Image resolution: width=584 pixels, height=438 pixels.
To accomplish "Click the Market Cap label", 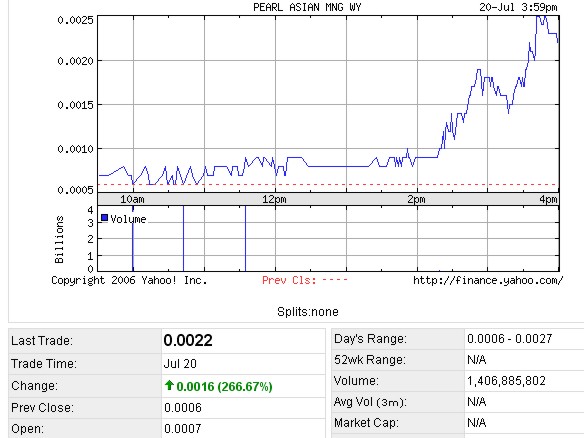I will coord(366,423).
